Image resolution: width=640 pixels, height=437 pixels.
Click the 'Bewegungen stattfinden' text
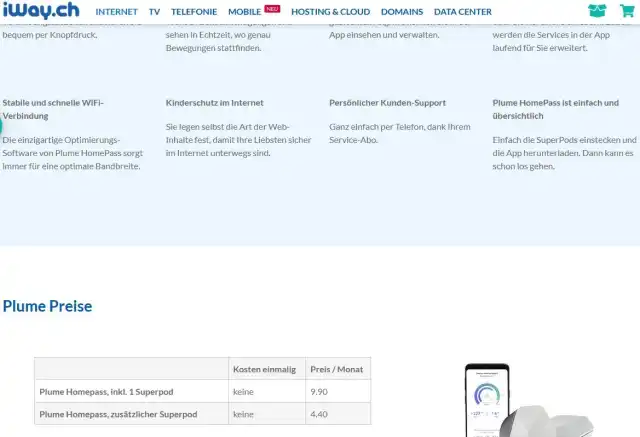(x=213, y=48)
